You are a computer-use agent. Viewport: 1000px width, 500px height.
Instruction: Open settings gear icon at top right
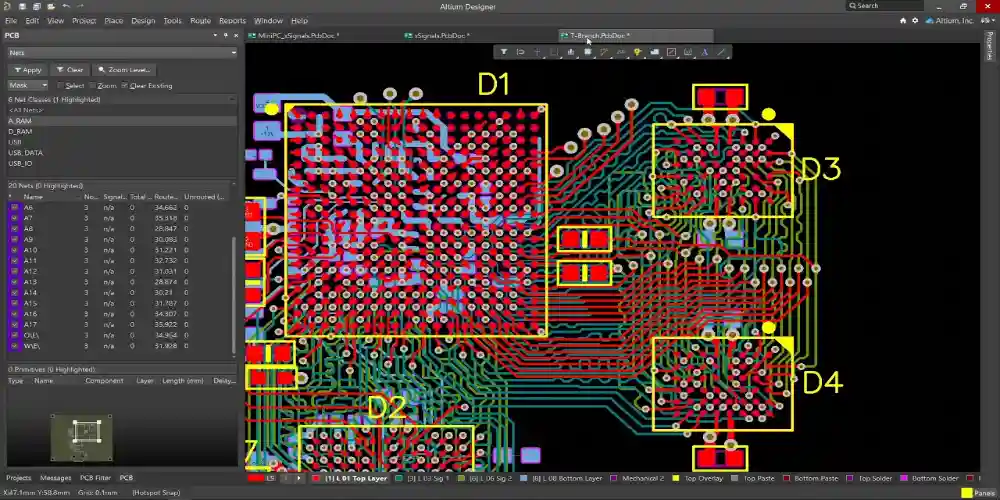915,20
